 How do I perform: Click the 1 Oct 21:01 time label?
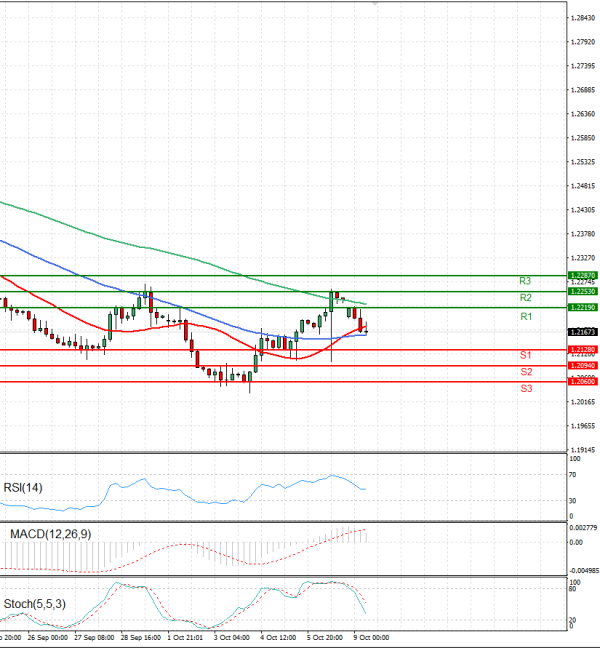coord(186,638)
